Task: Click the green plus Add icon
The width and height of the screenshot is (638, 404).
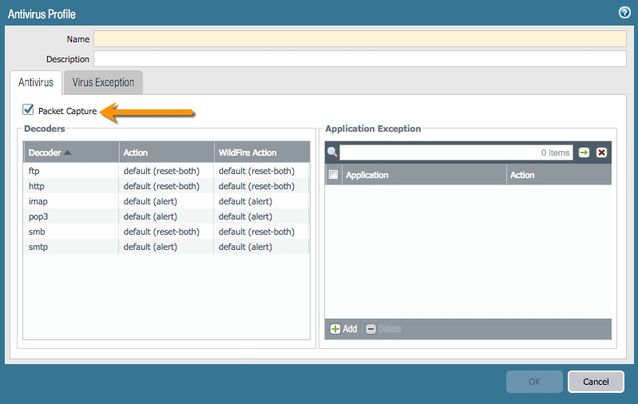Action: [335, 329]
